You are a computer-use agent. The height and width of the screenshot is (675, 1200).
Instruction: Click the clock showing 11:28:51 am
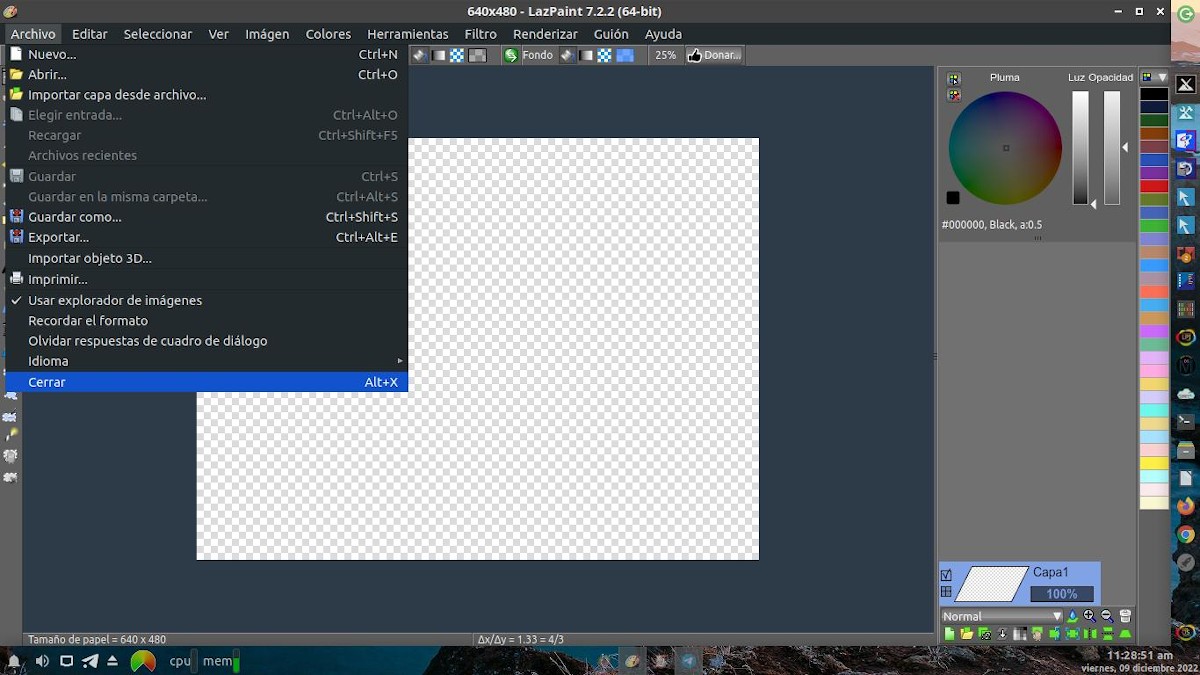tap(1140, 655)
